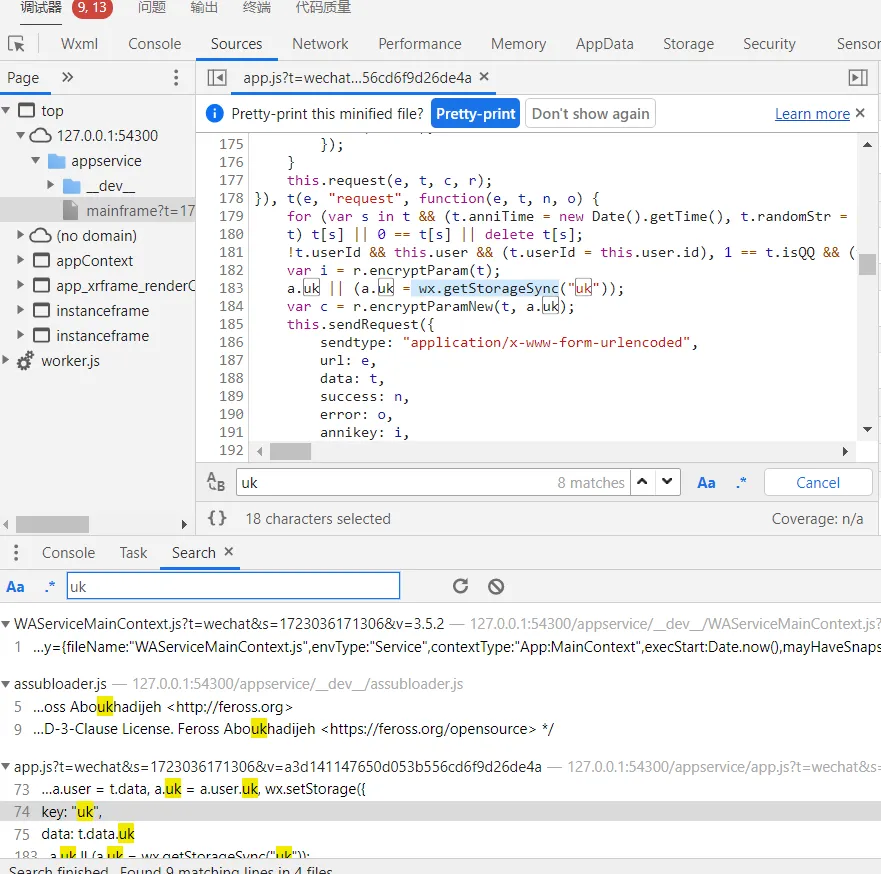Switch to the Wxml tab
Viewport: 881px width, 874px height.
[x=79, y=44]
